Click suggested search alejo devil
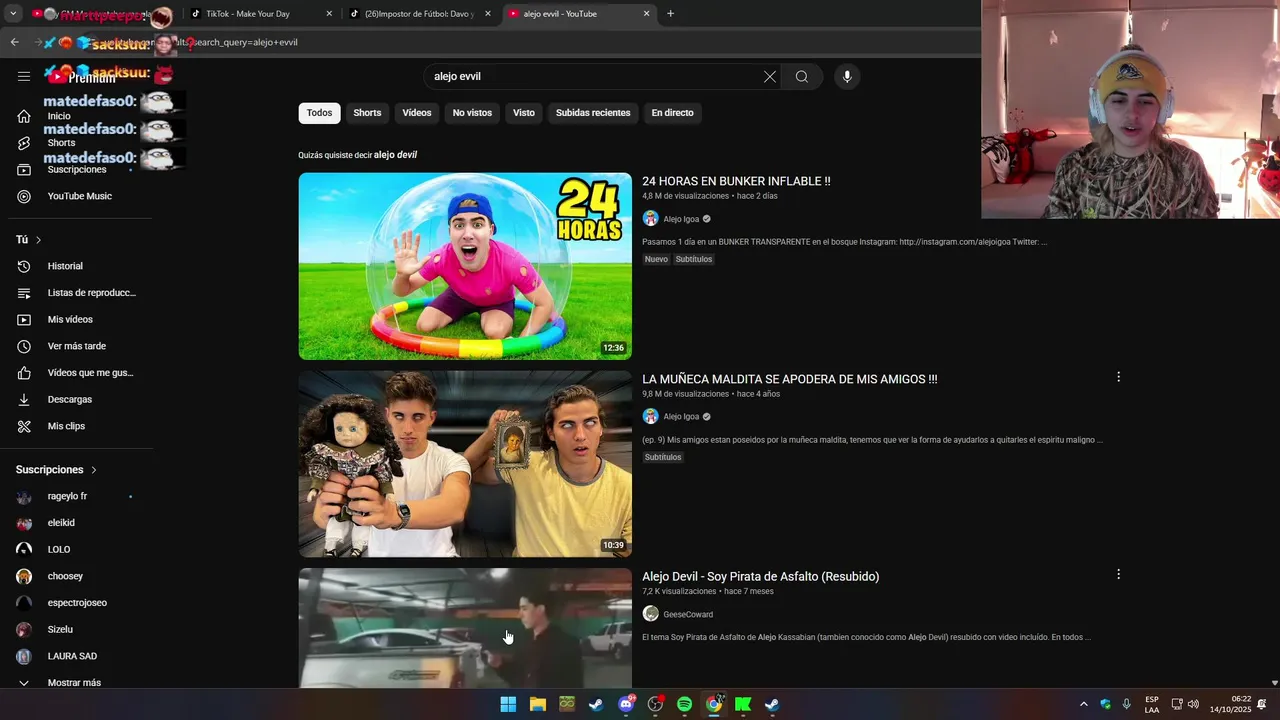The height and width of the screenshot is (720, 1280). click(x=395, y=155)
